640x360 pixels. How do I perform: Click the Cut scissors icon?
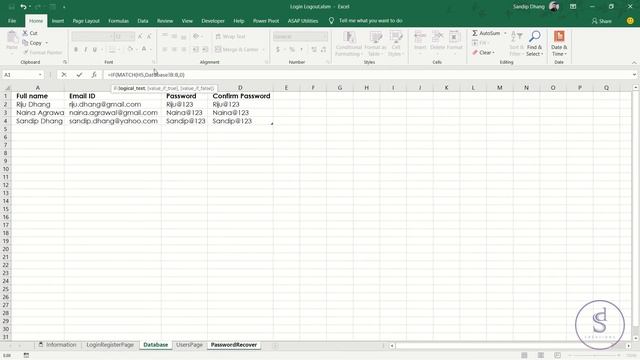coord(25,33)
